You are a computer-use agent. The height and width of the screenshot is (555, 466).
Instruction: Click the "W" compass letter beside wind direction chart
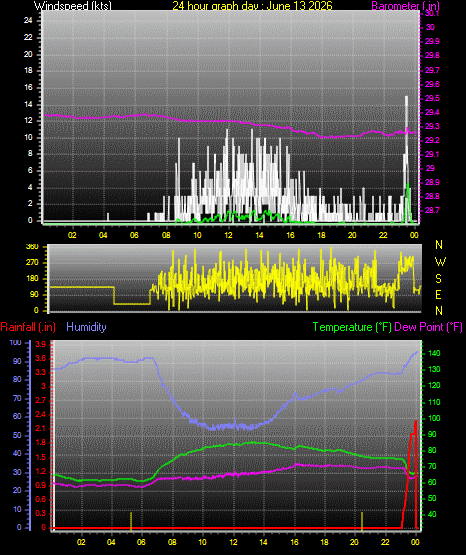click(x=440, y=262)
